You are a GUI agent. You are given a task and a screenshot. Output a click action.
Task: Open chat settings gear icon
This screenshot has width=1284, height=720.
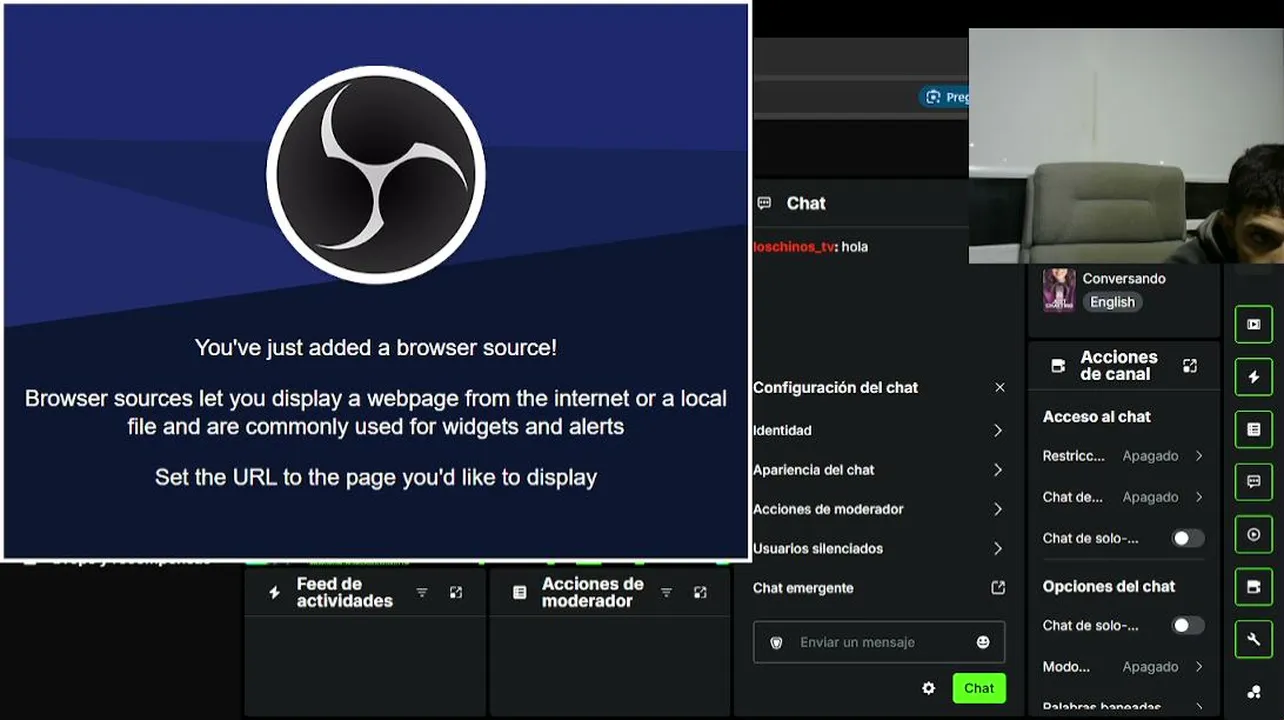[x=929, y=688]
